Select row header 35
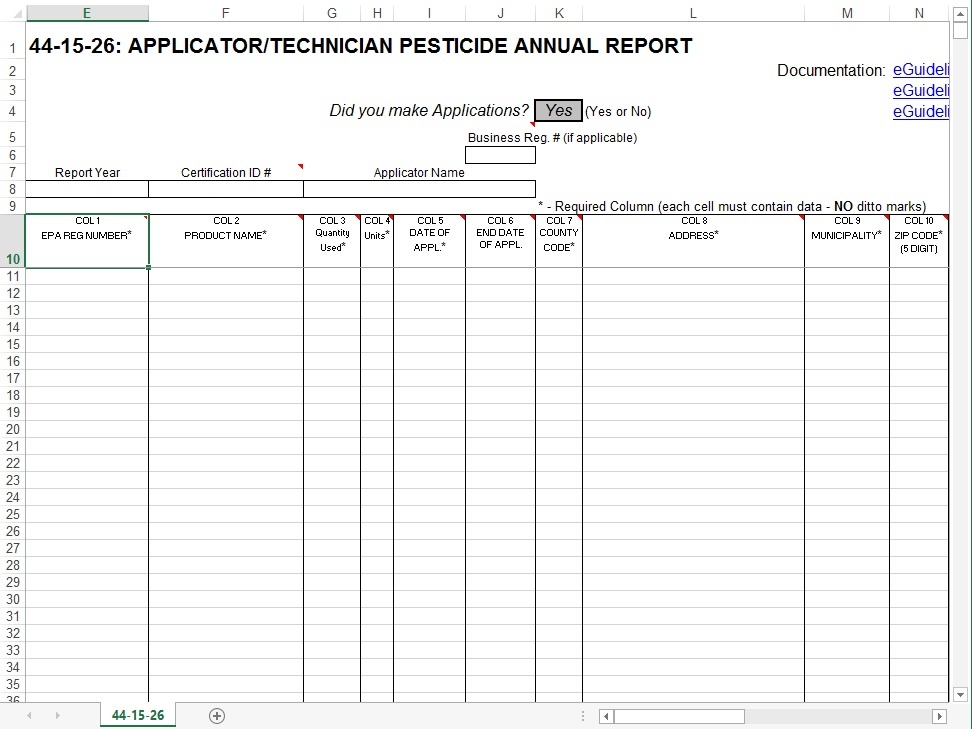This screenshot has width=972, height=729. (x=12, y=684)
